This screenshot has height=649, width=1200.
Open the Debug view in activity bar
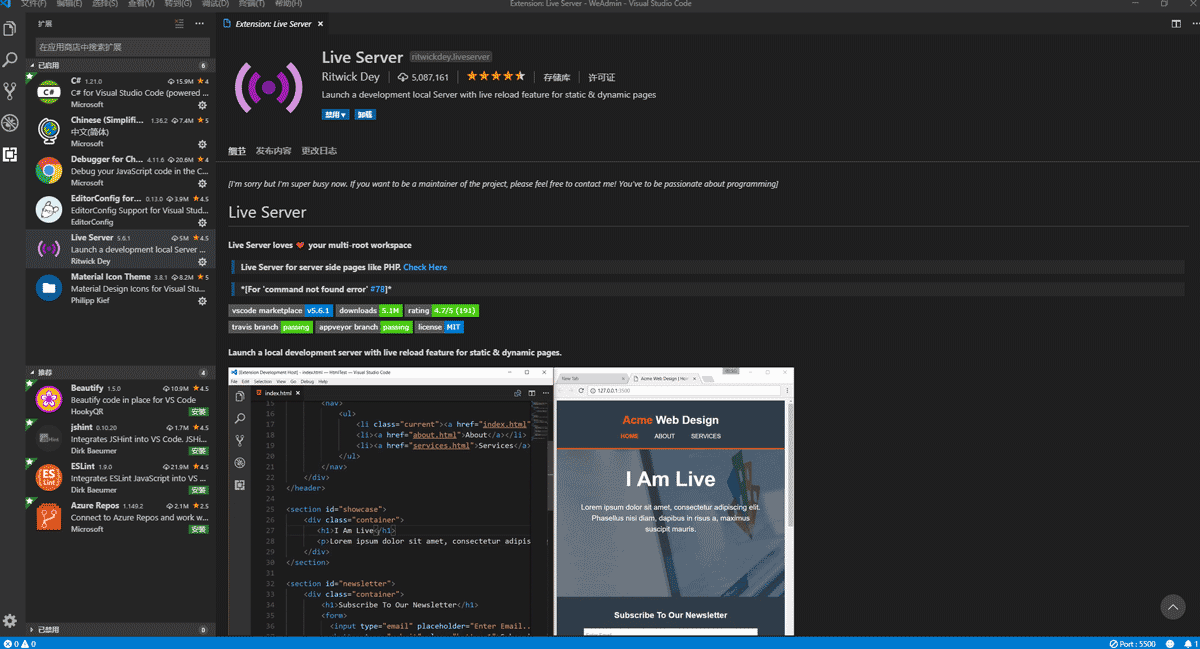pyautogui.click(x=10, y=123)
